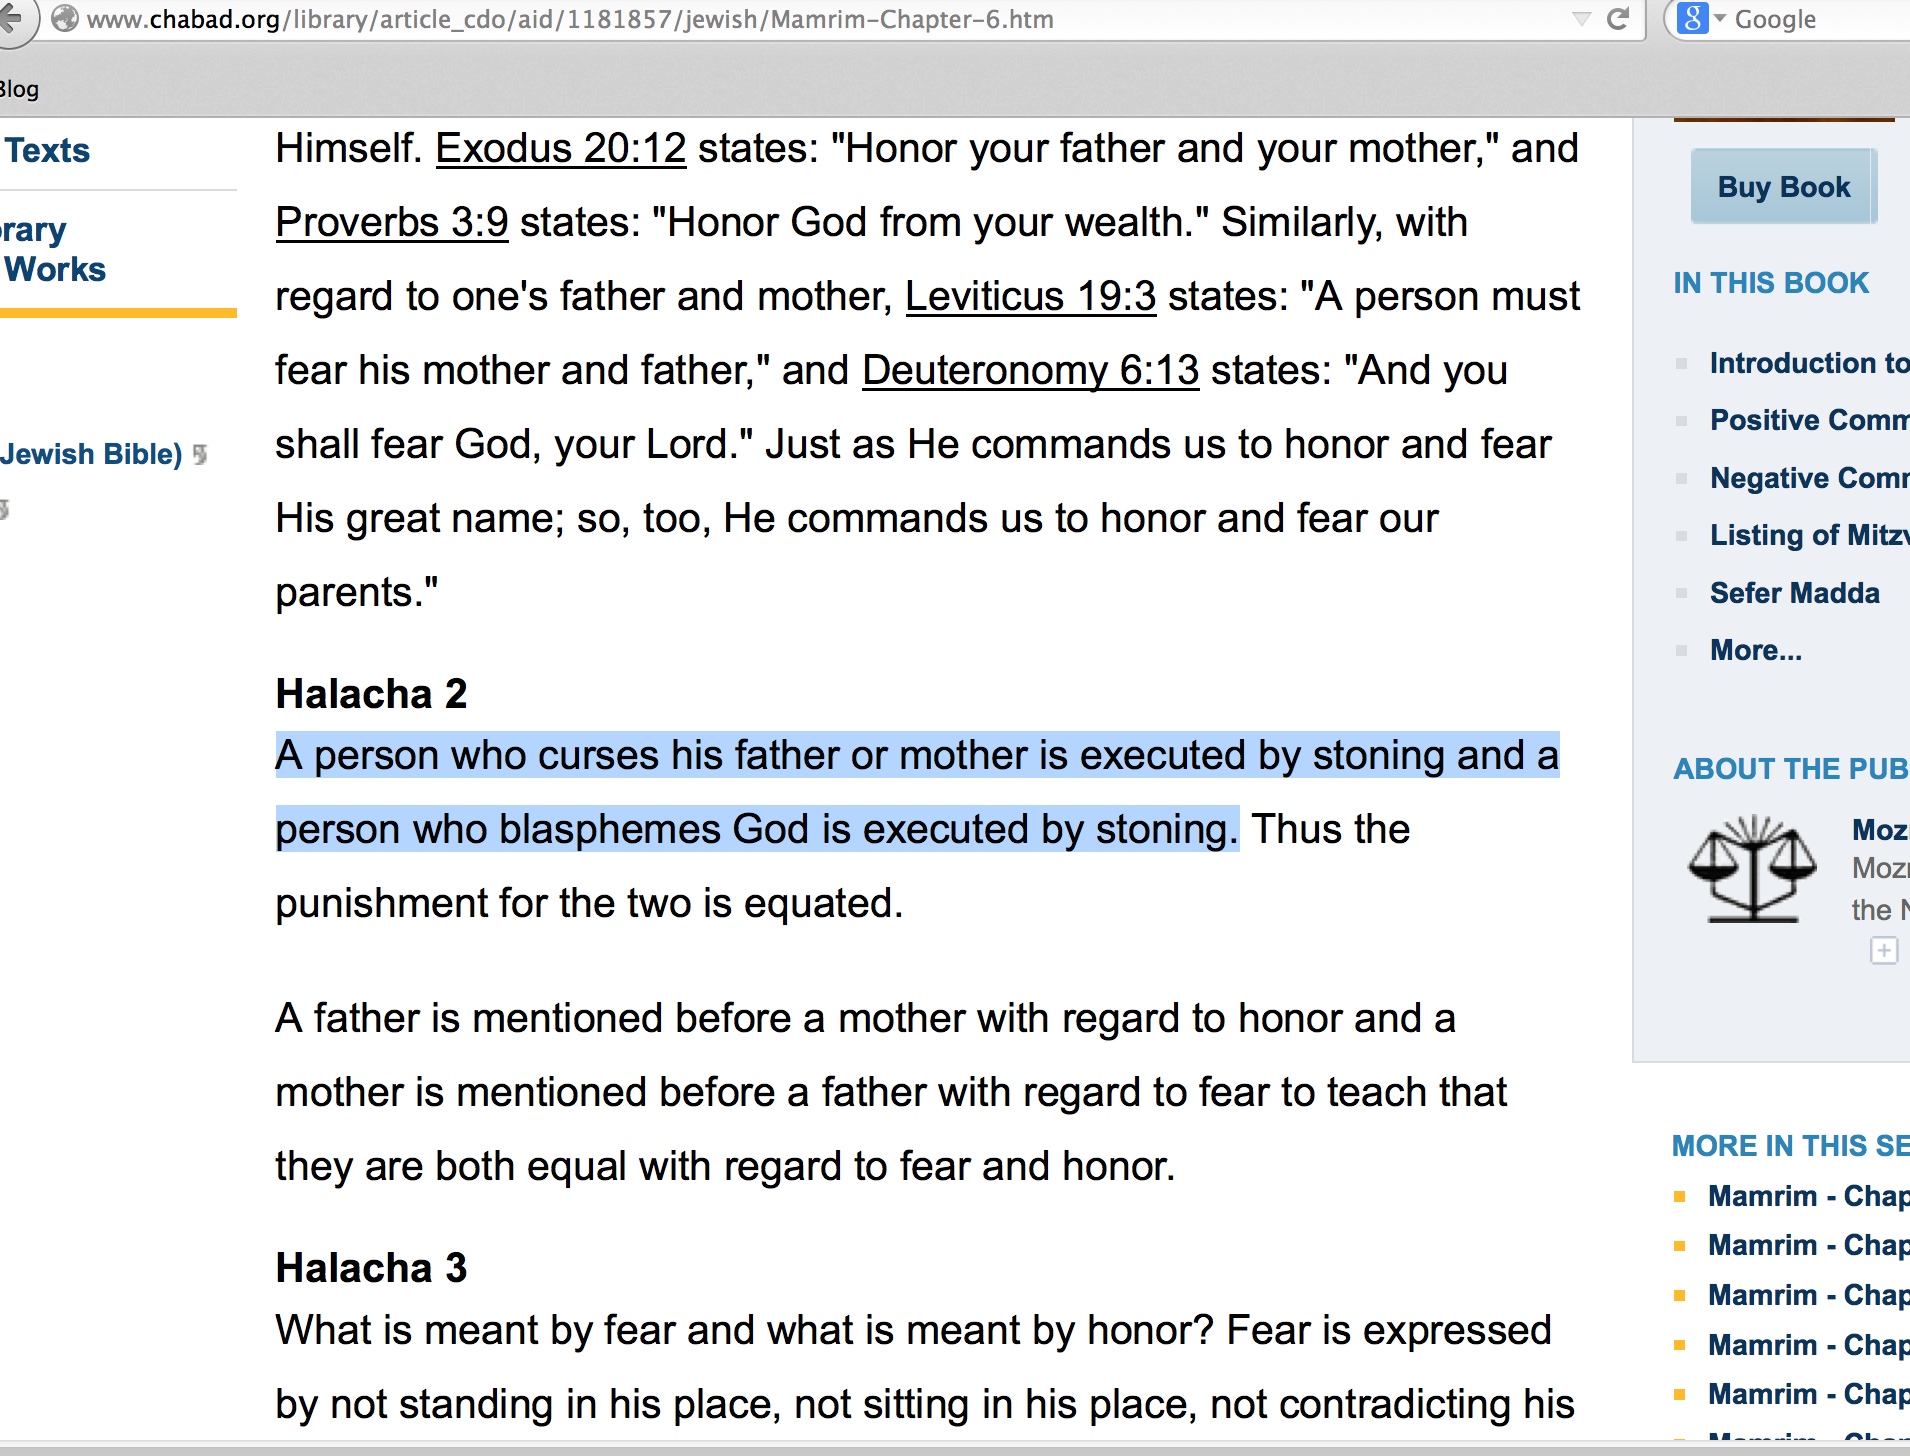Go to Sefer Madda in sidebar
1910x1456 pixels.
[1795, 593]
